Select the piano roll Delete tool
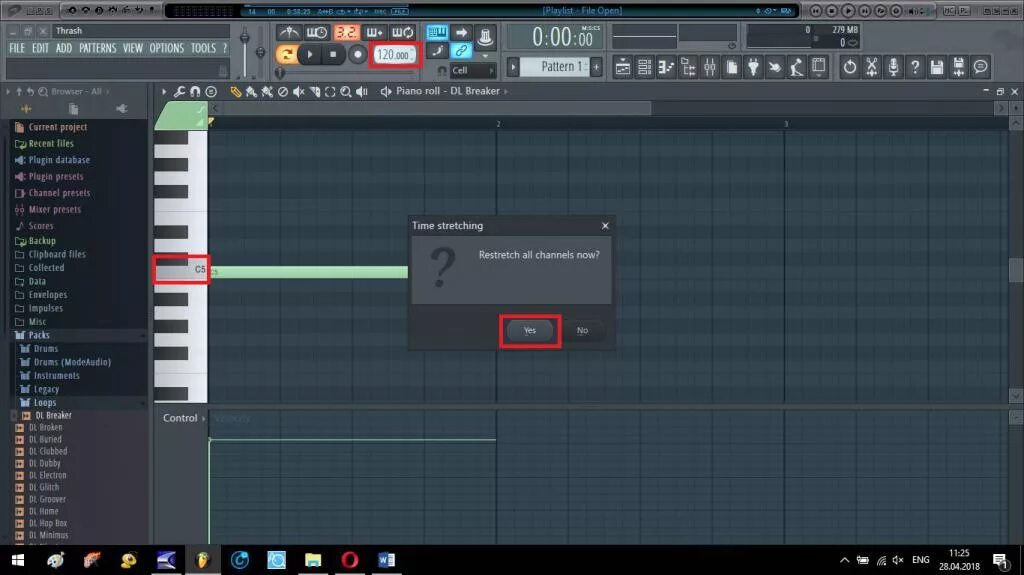 (283, 91)
